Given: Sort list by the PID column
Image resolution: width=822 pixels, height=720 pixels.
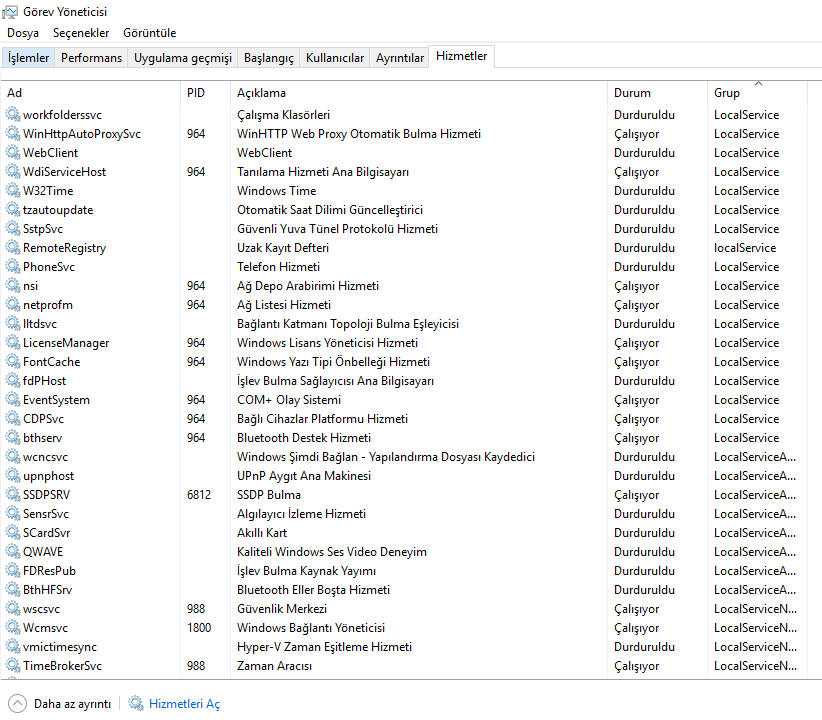Looking at the screenshot, I should [195, 93].
